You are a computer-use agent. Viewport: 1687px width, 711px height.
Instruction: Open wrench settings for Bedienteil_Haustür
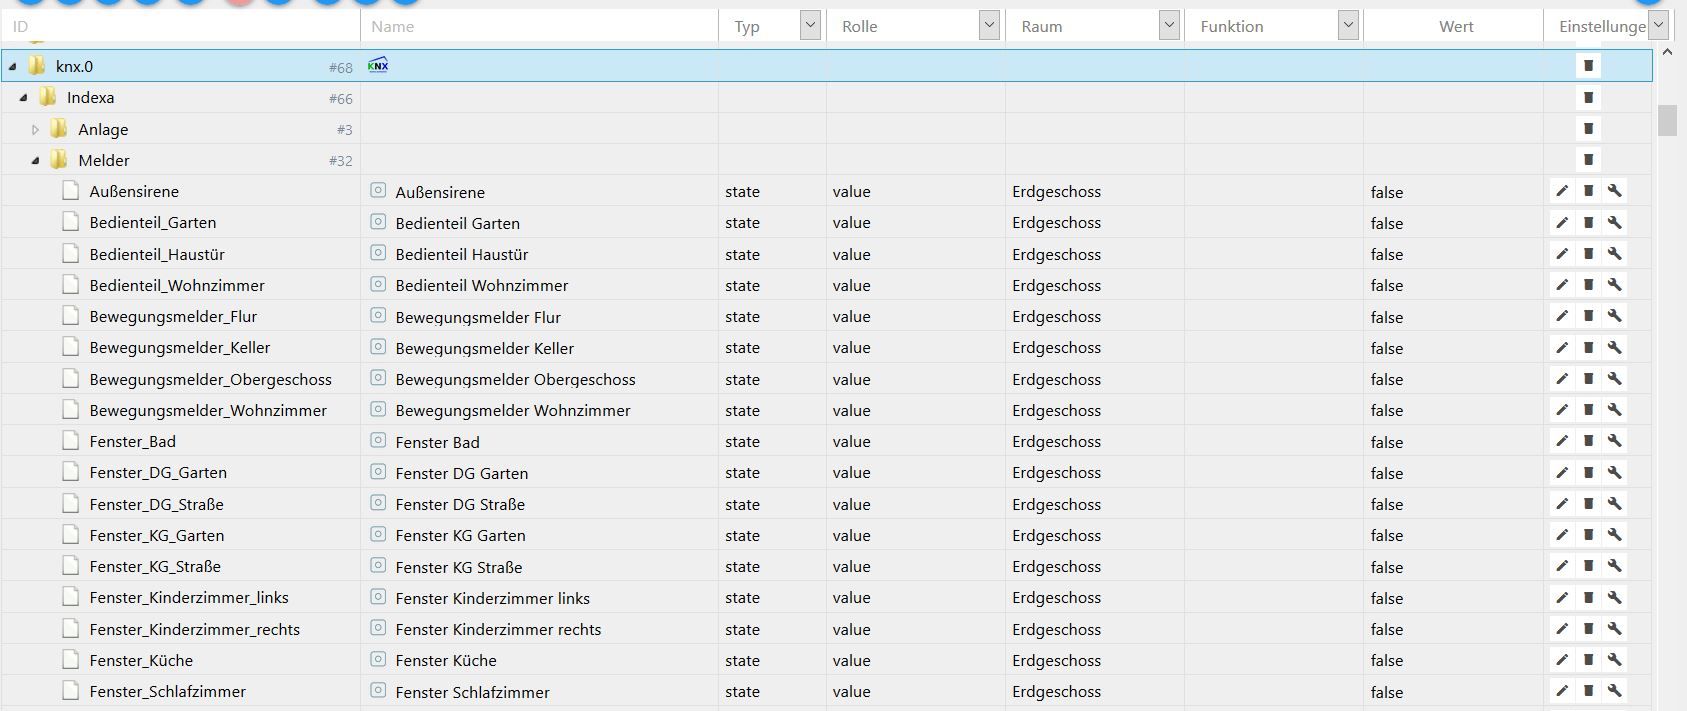1614,254
